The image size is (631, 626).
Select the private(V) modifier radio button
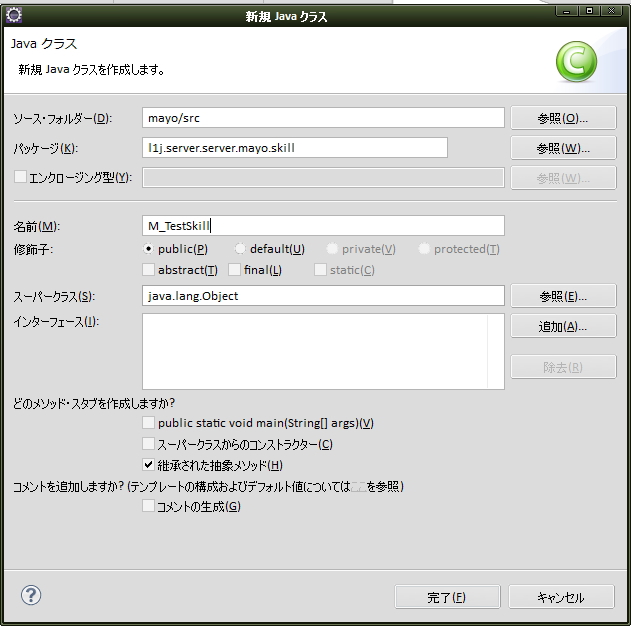[332, 249]
